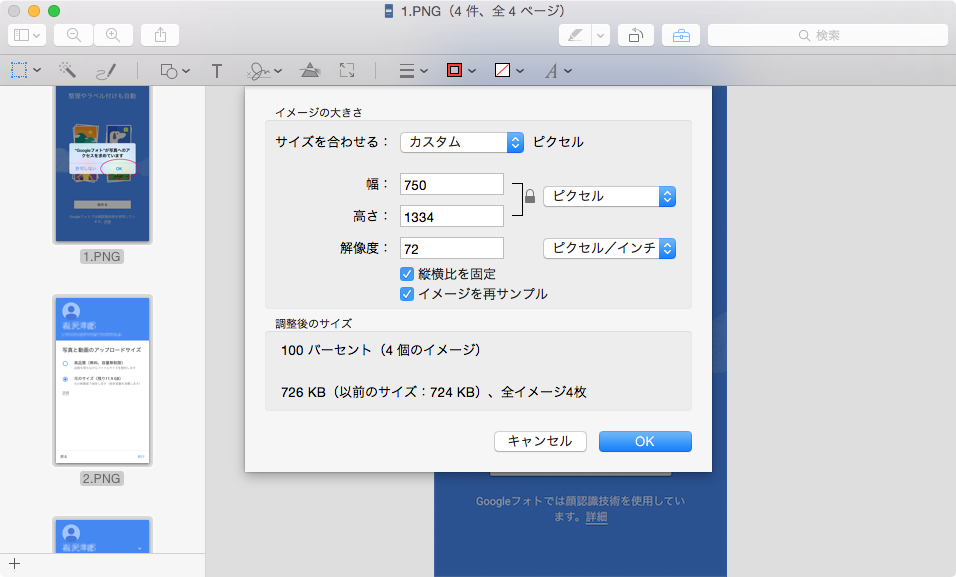Viewport: 956px width, 577px height.
Task: Uncheck the イメージを再サンプル checkbox
Action: [x=407, y=294]
